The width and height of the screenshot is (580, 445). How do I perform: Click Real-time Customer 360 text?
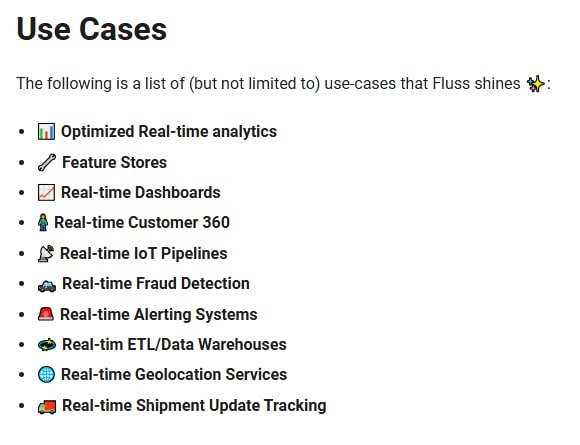coord(142,223)
